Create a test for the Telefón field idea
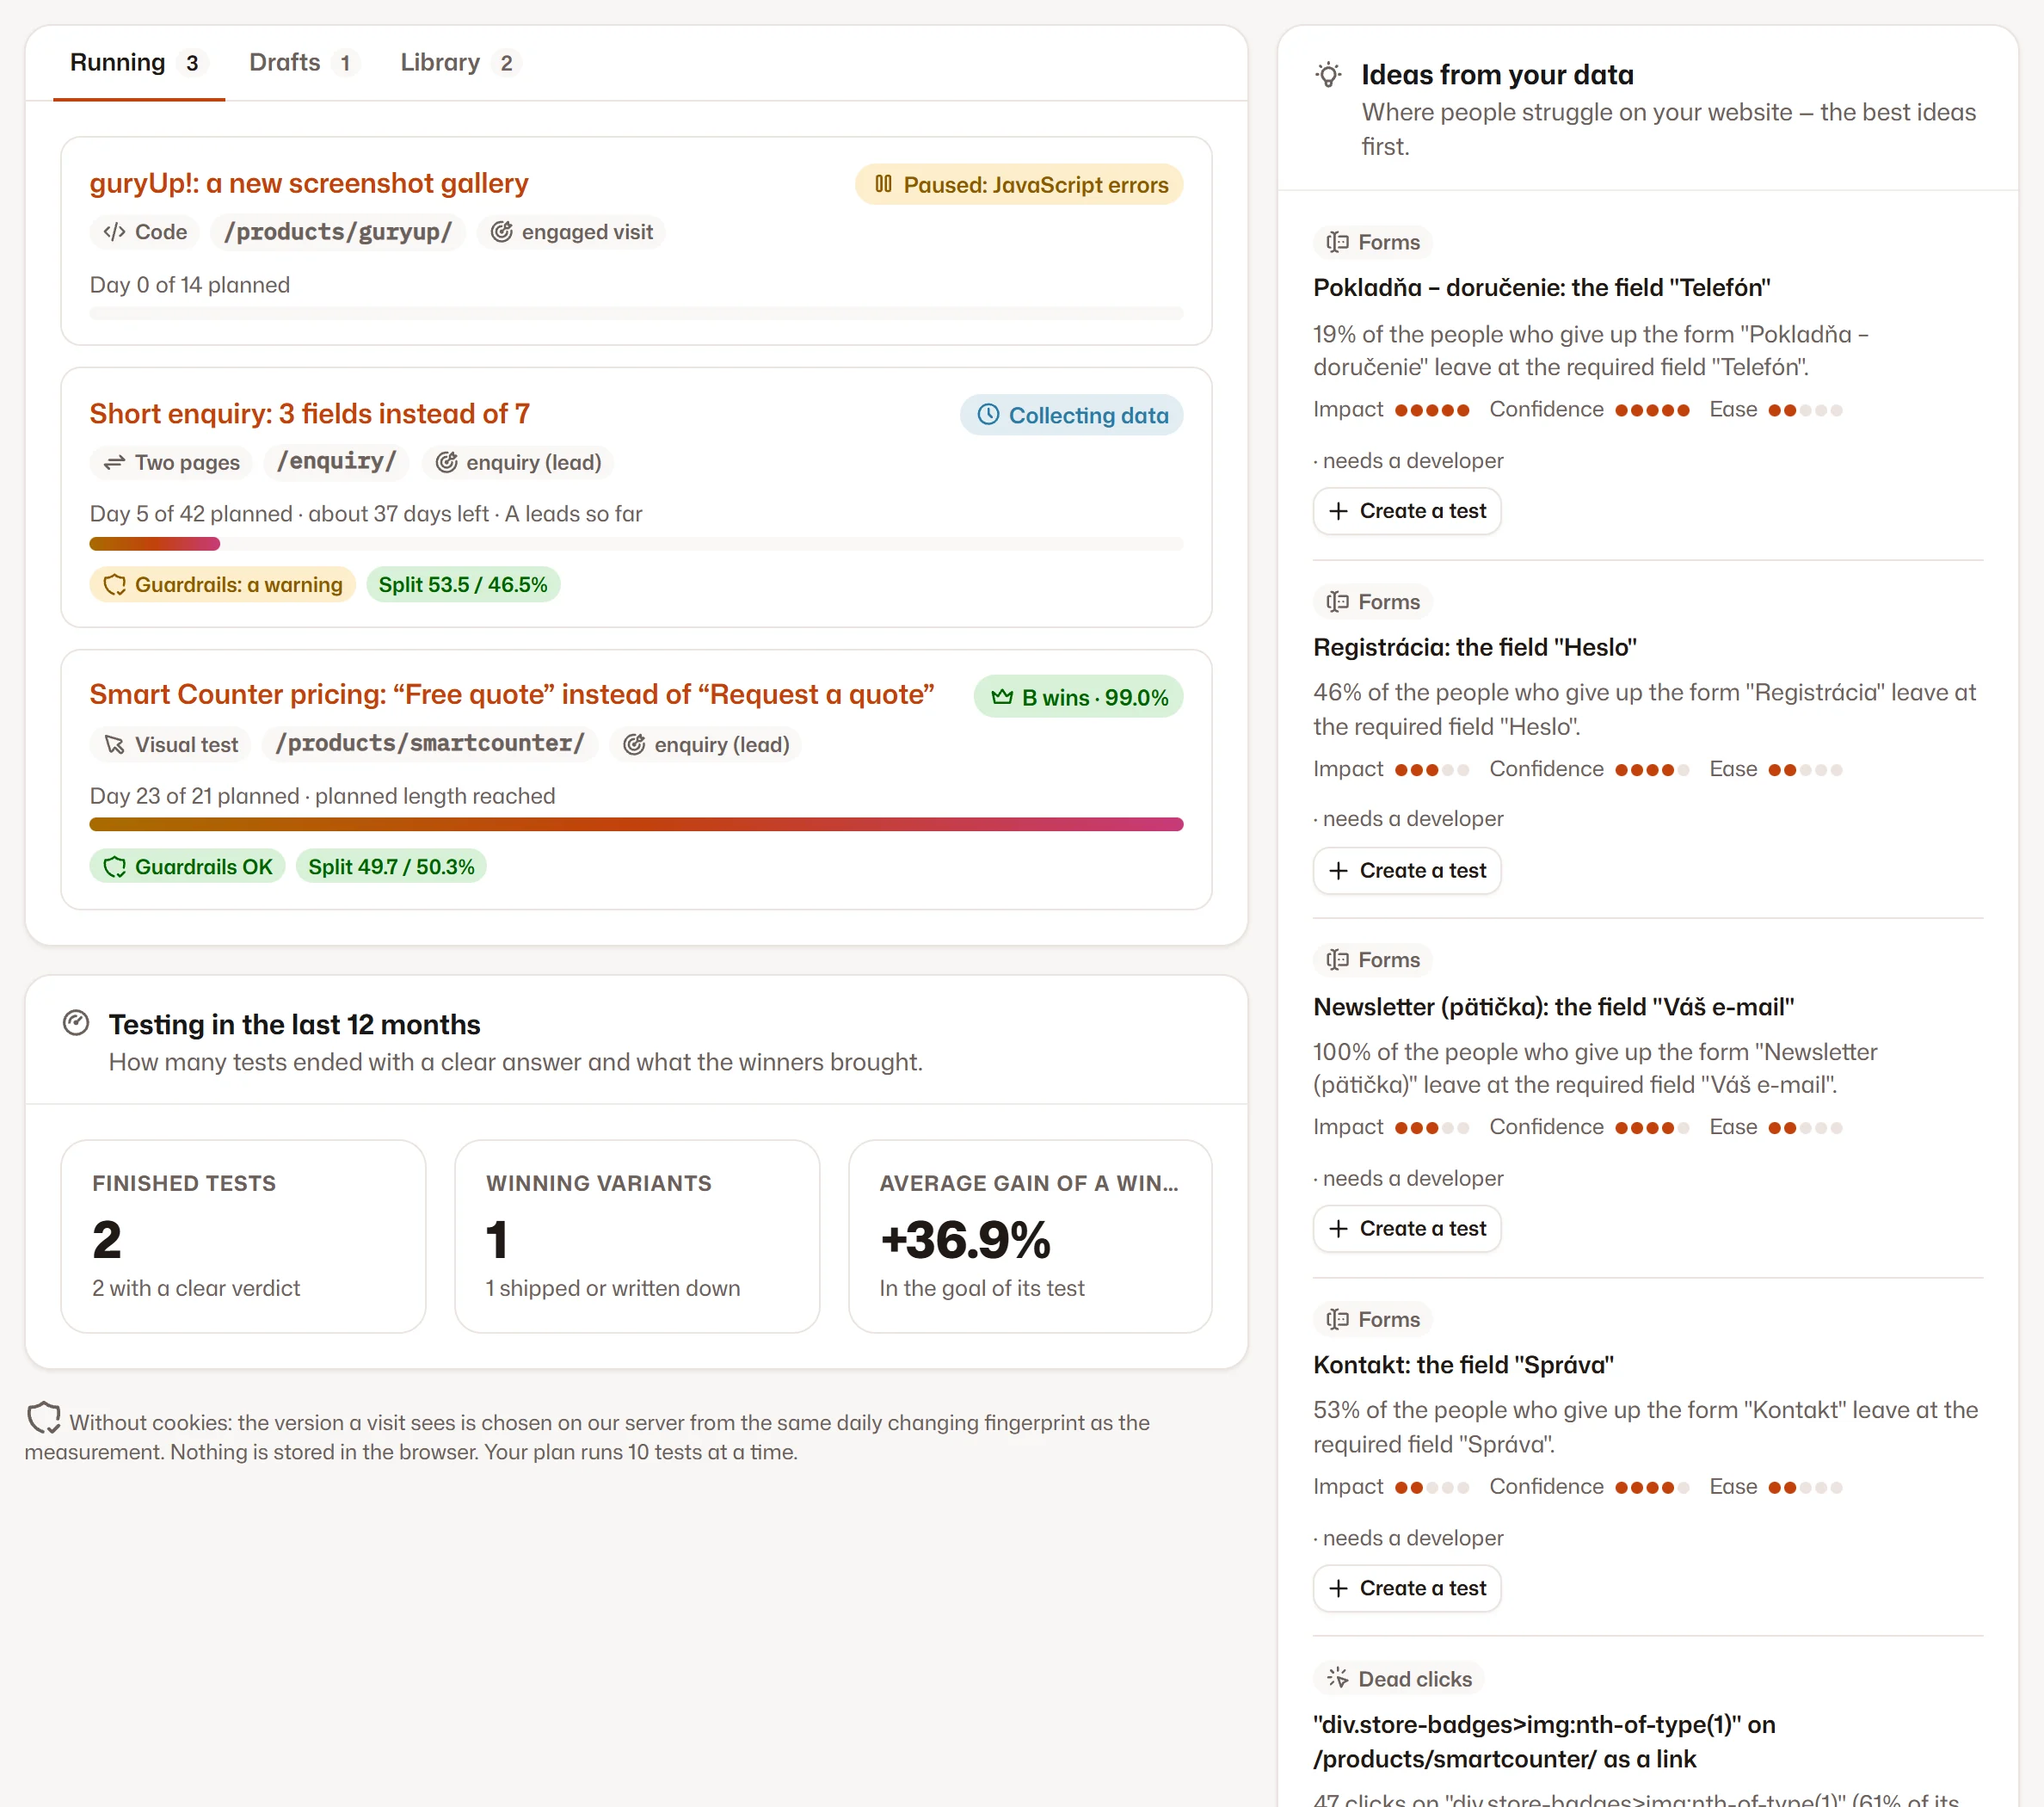 (1407, 511)
